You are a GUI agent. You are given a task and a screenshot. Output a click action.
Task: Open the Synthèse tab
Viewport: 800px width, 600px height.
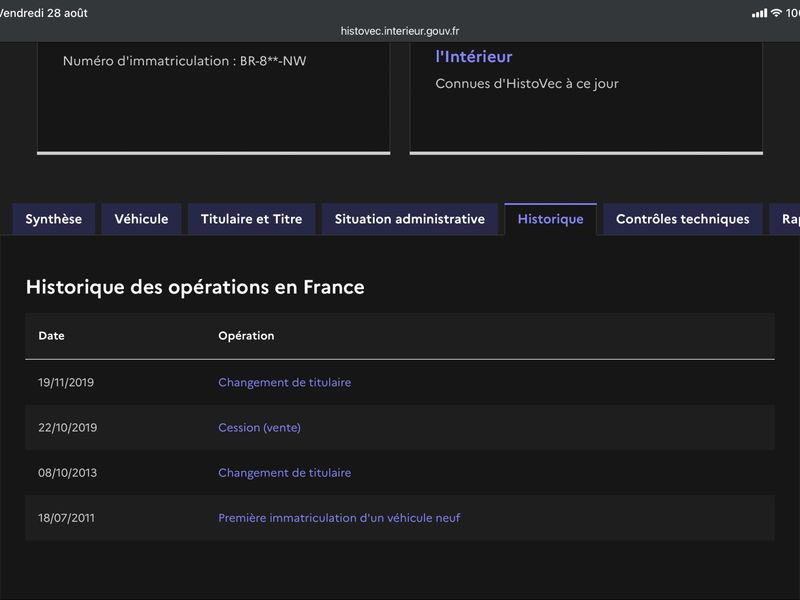click(54, 219)
